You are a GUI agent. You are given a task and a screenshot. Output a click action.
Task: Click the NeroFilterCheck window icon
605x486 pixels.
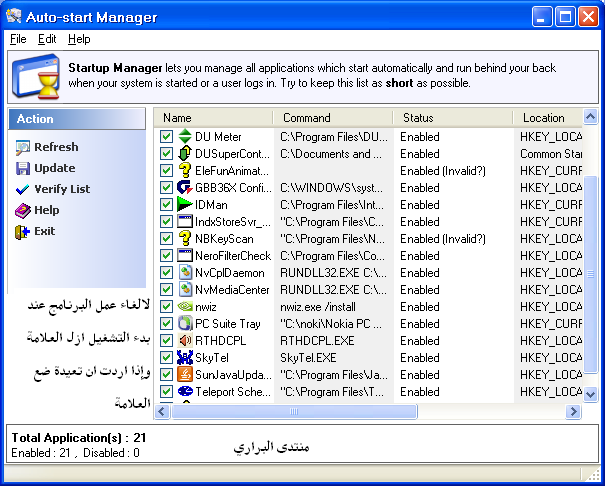tap(185, 255)
